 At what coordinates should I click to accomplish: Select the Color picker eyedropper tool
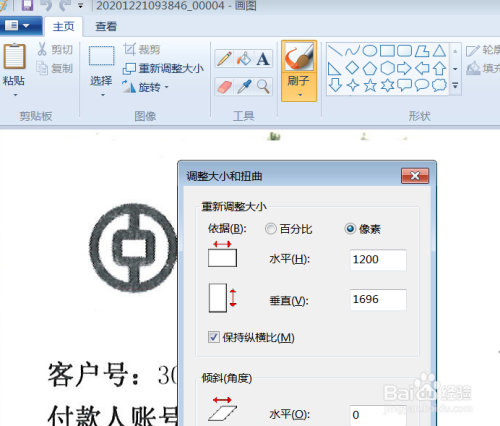[244, 87]
